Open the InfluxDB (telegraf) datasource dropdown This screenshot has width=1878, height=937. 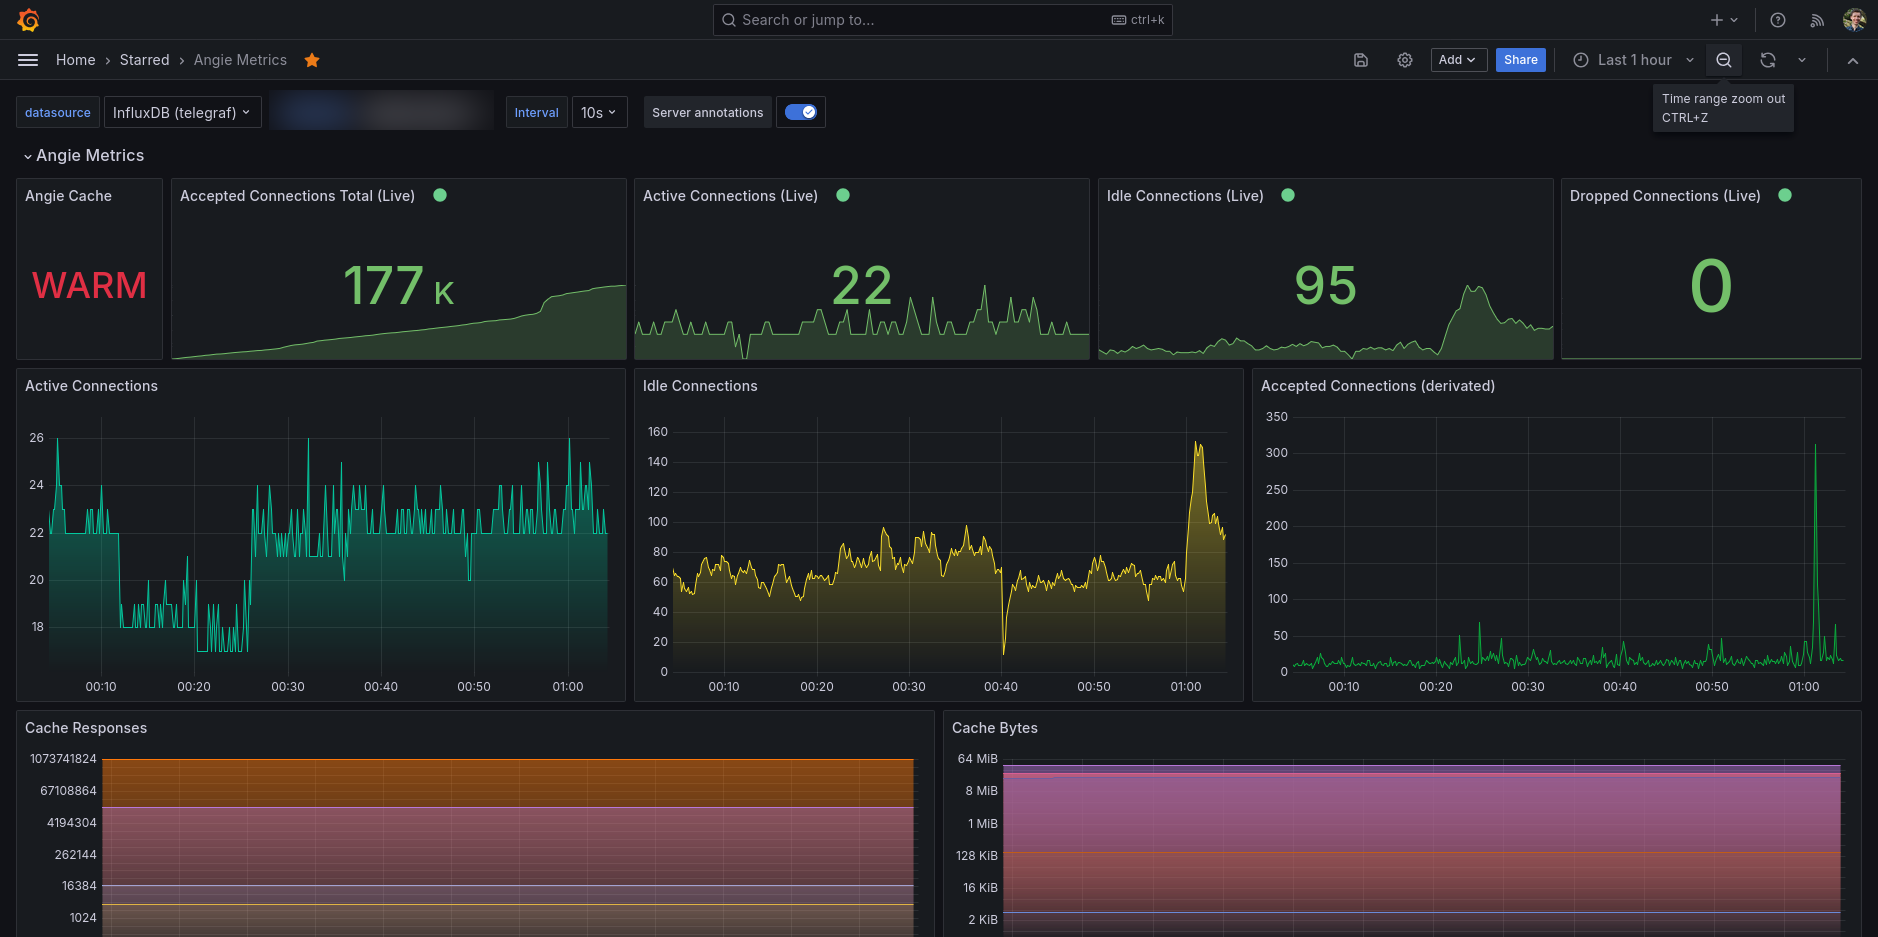tap(182, 112)
